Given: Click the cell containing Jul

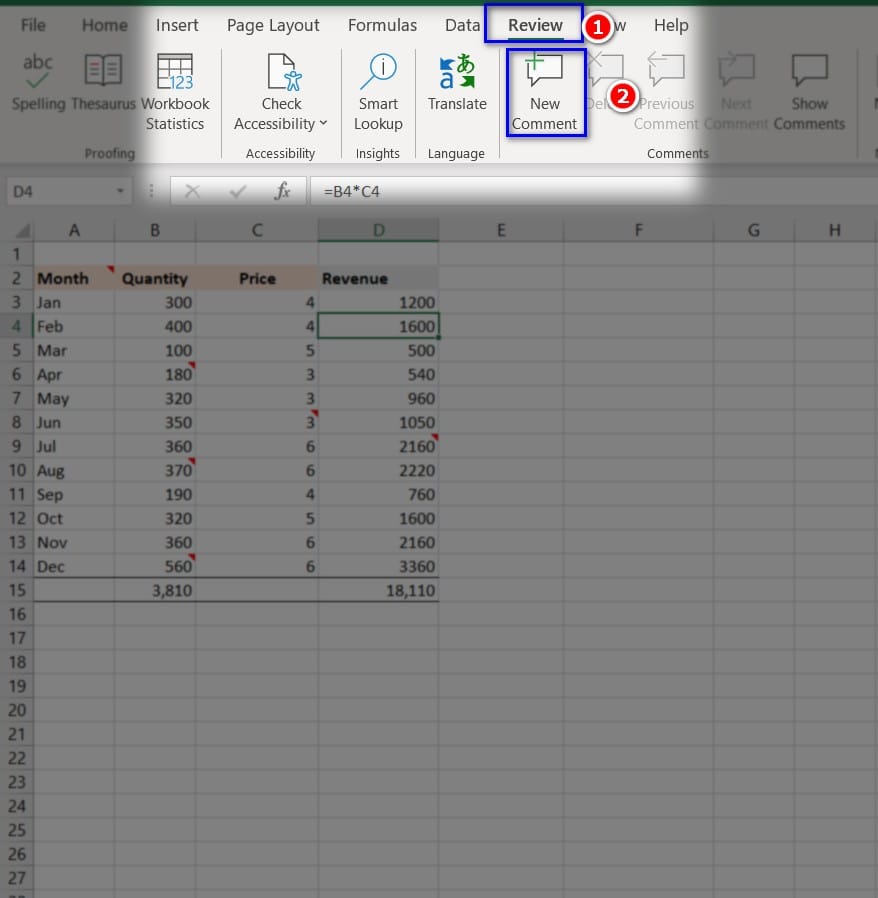Looking at the screenshot, I should (74, 446).
